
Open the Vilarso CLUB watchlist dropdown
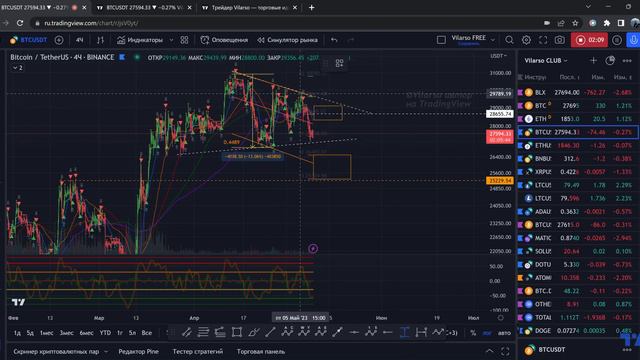546,60
